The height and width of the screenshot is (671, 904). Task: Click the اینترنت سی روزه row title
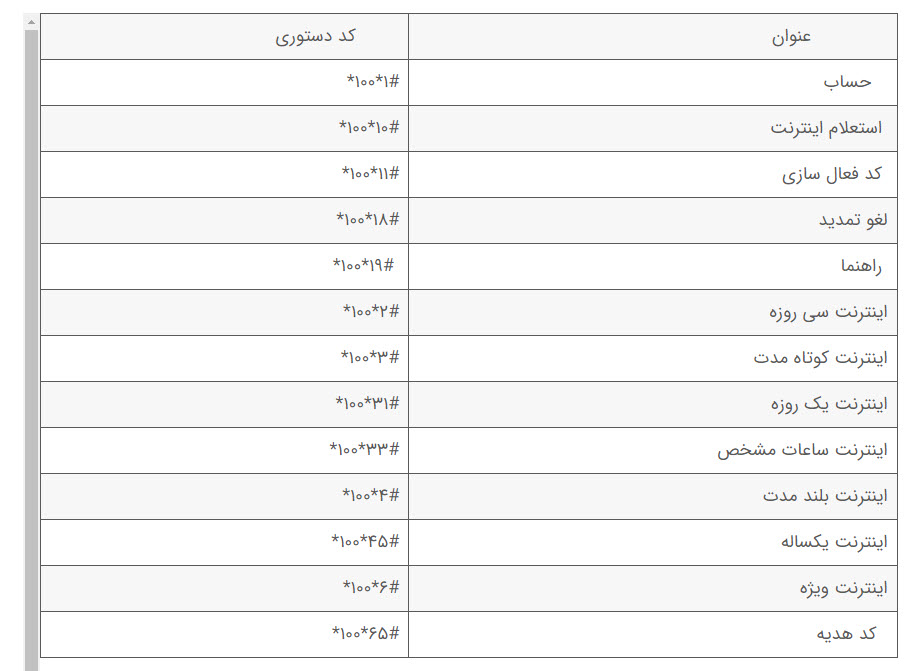click(x=828, y=312)
